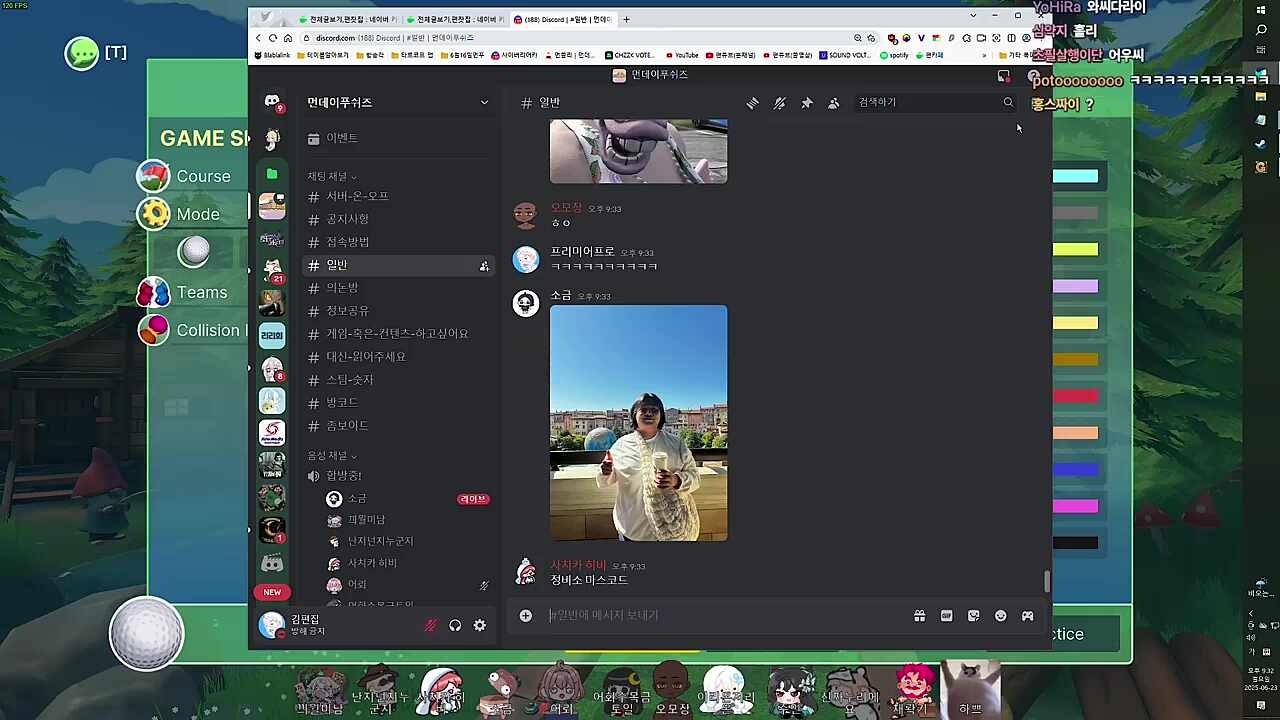Open the green folder in server list
The height and width of the screenshot is (720, 1280).
(272, 174)
